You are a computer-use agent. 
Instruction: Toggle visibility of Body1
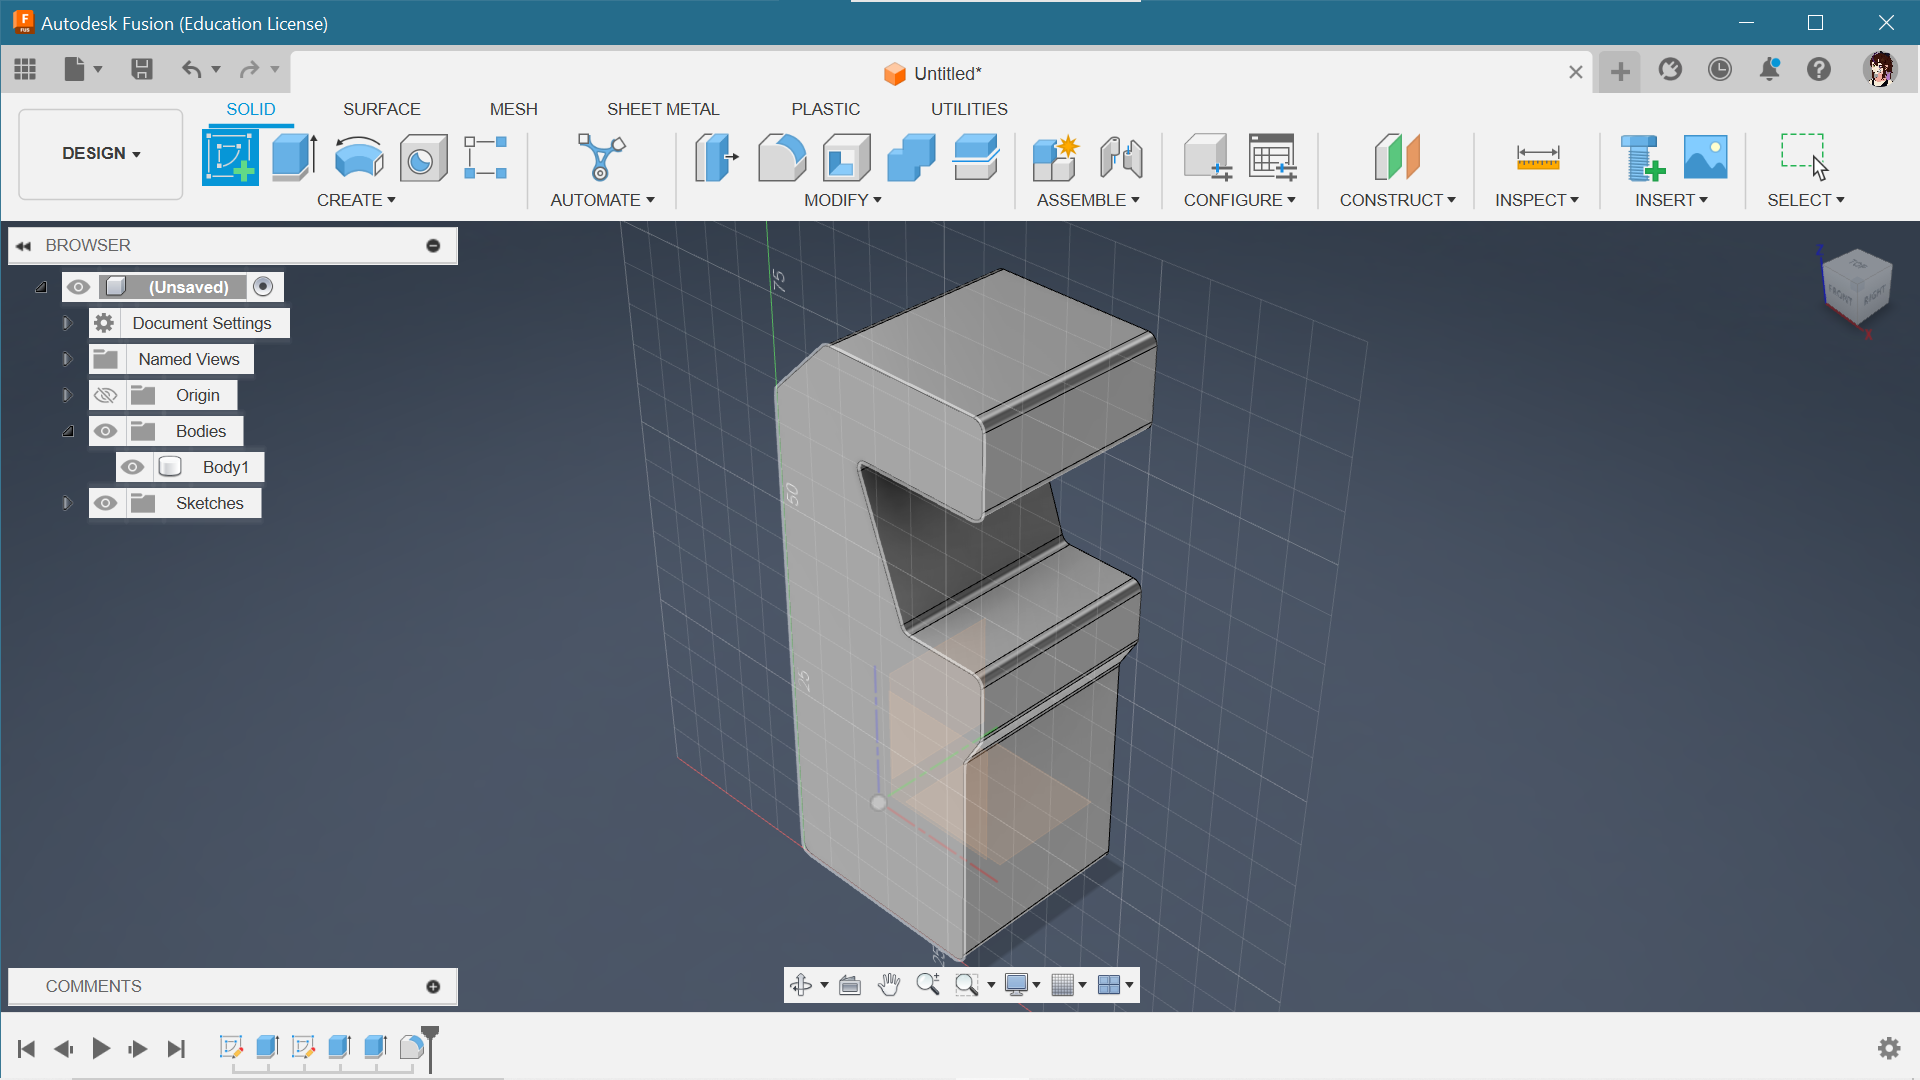pyautogui.click(x=132, y=465)
